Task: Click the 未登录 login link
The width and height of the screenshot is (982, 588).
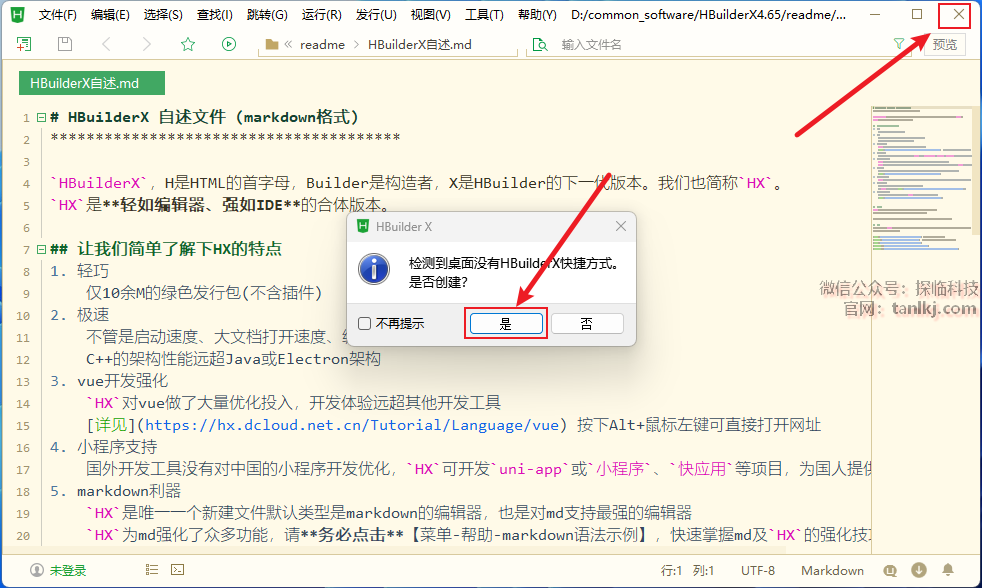Action: click(68, 570)
